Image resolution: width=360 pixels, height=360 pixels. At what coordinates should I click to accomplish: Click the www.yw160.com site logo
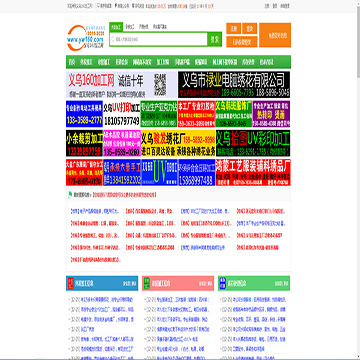tap(85, 37)
